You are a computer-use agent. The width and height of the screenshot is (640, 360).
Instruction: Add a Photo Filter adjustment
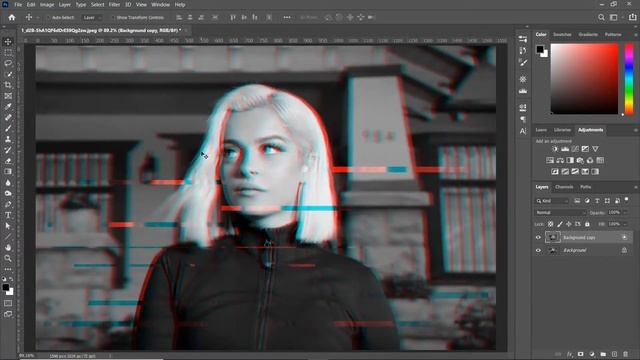580,160
